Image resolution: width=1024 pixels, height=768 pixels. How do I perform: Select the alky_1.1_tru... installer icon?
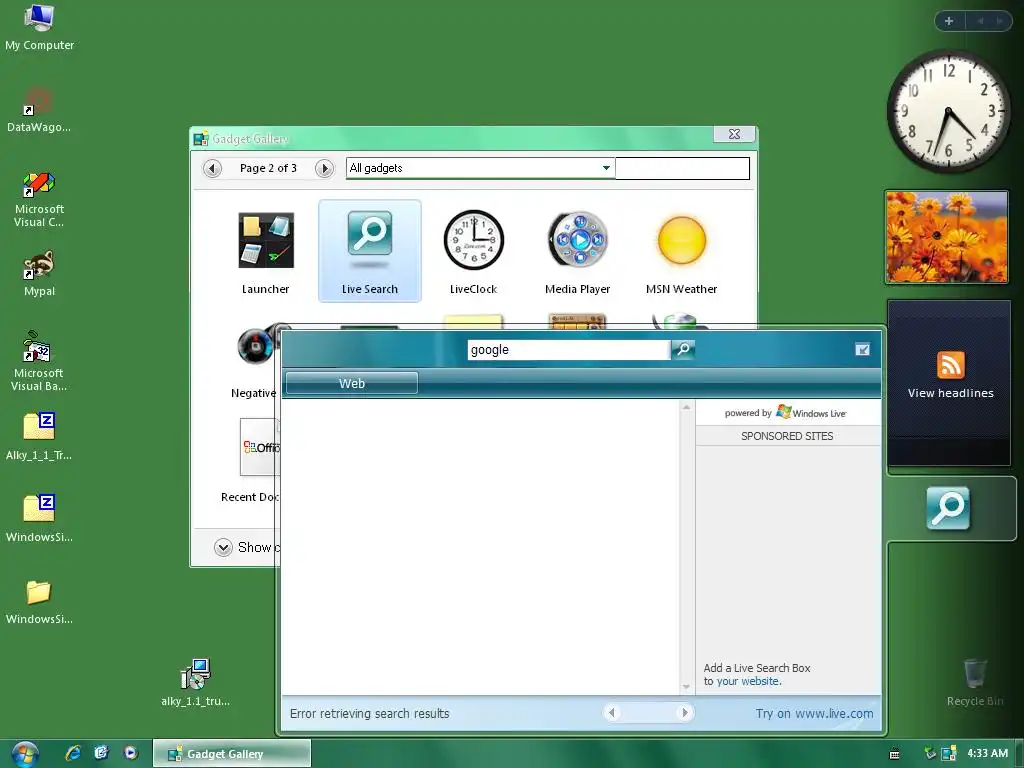point(195,682)
